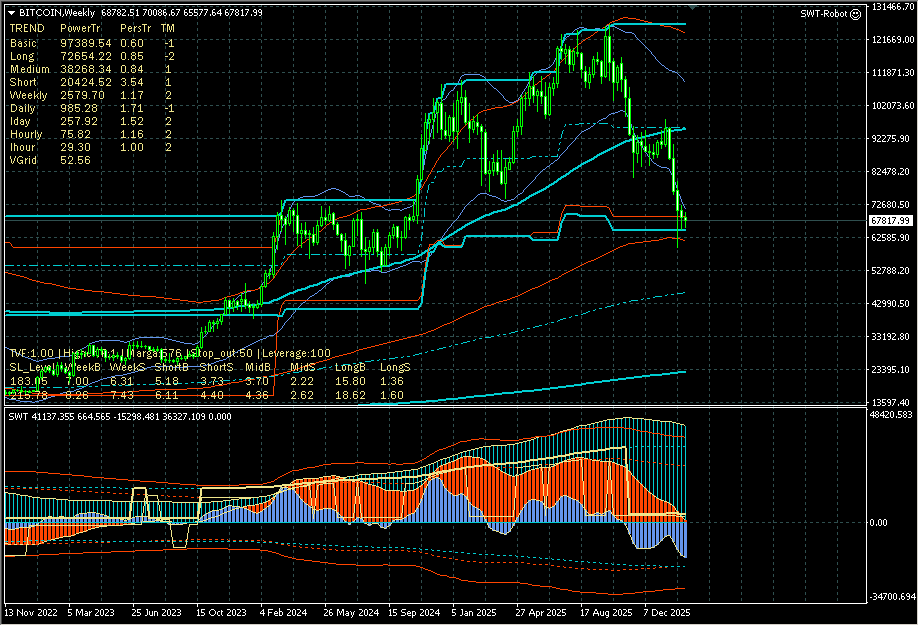This screenshot has height=626, width=919.
Task: Click the -34700.694 indicator scale label
Action: pos(893,597)
